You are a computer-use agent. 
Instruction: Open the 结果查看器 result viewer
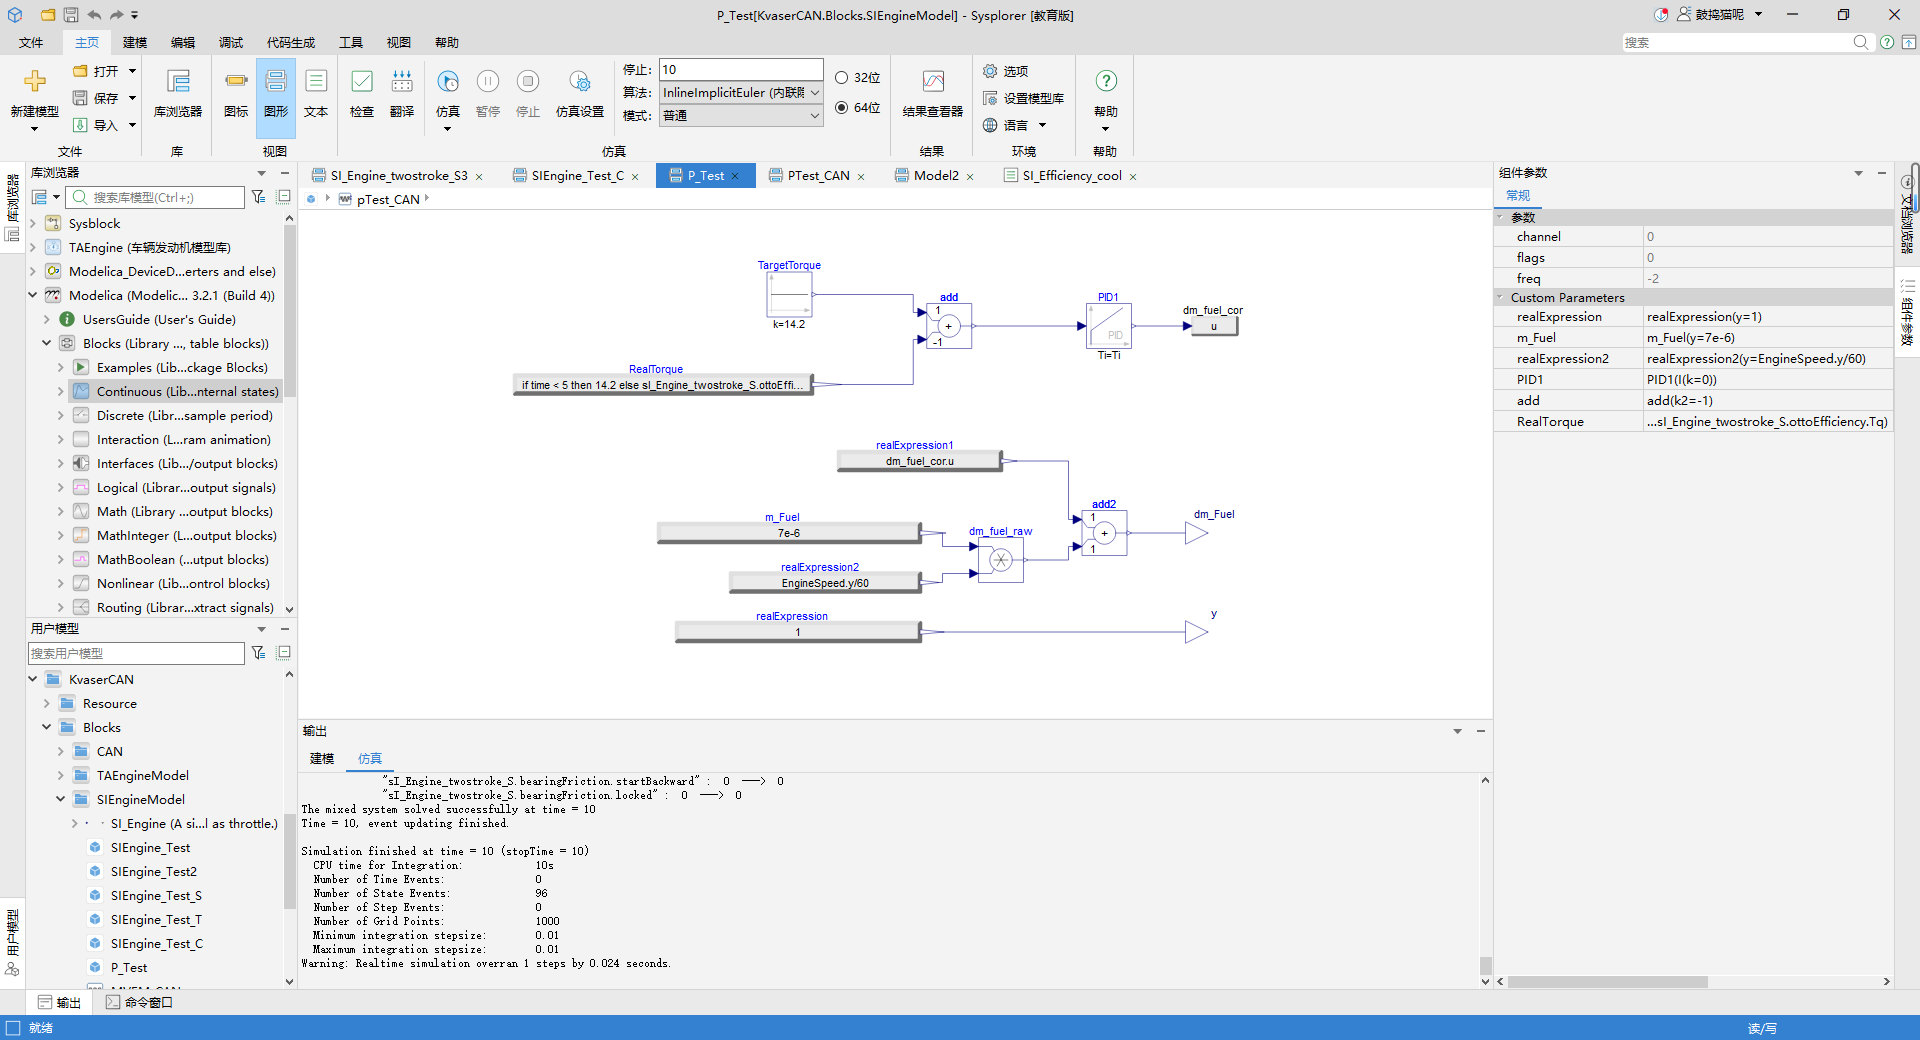coord(933,94)
